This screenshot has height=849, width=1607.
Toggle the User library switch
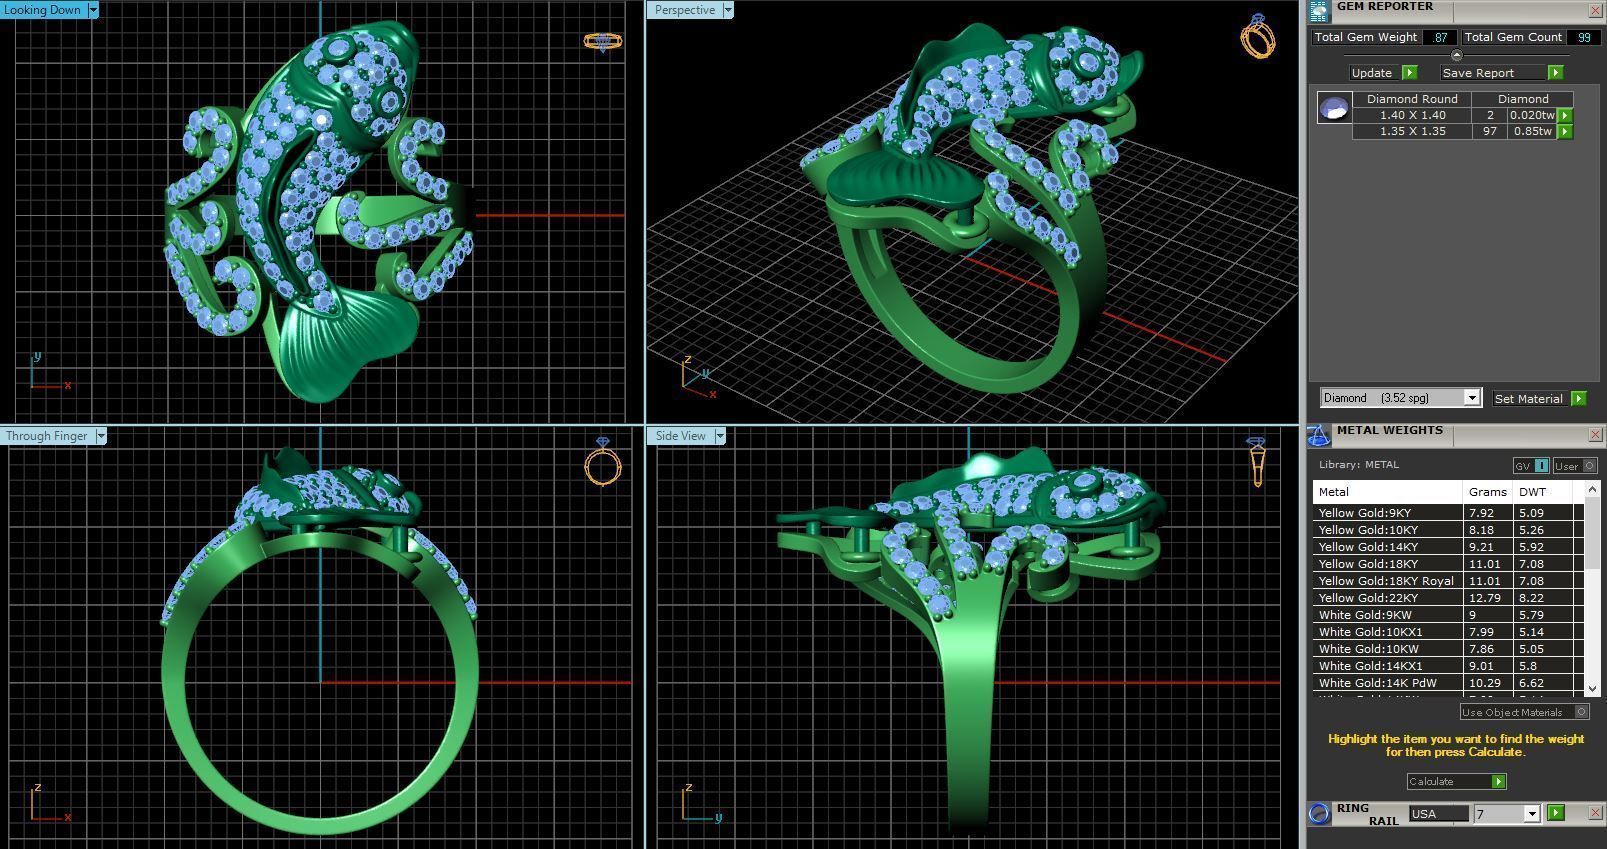(1574, 466)
